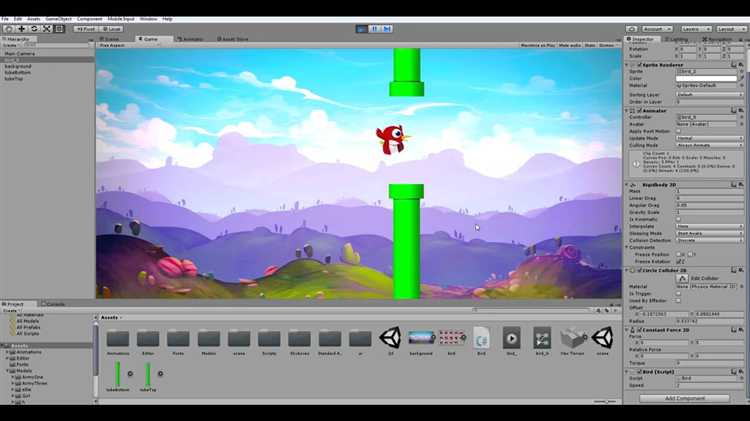The image size is (750, 421).
Task: Open the Sorting Layer dropdown
Action: [710, 95]
